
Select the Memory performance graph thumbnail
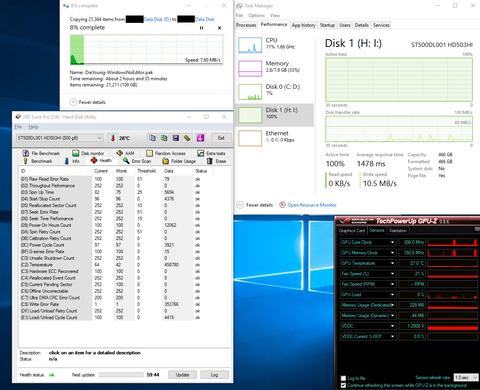click(250, 68)
